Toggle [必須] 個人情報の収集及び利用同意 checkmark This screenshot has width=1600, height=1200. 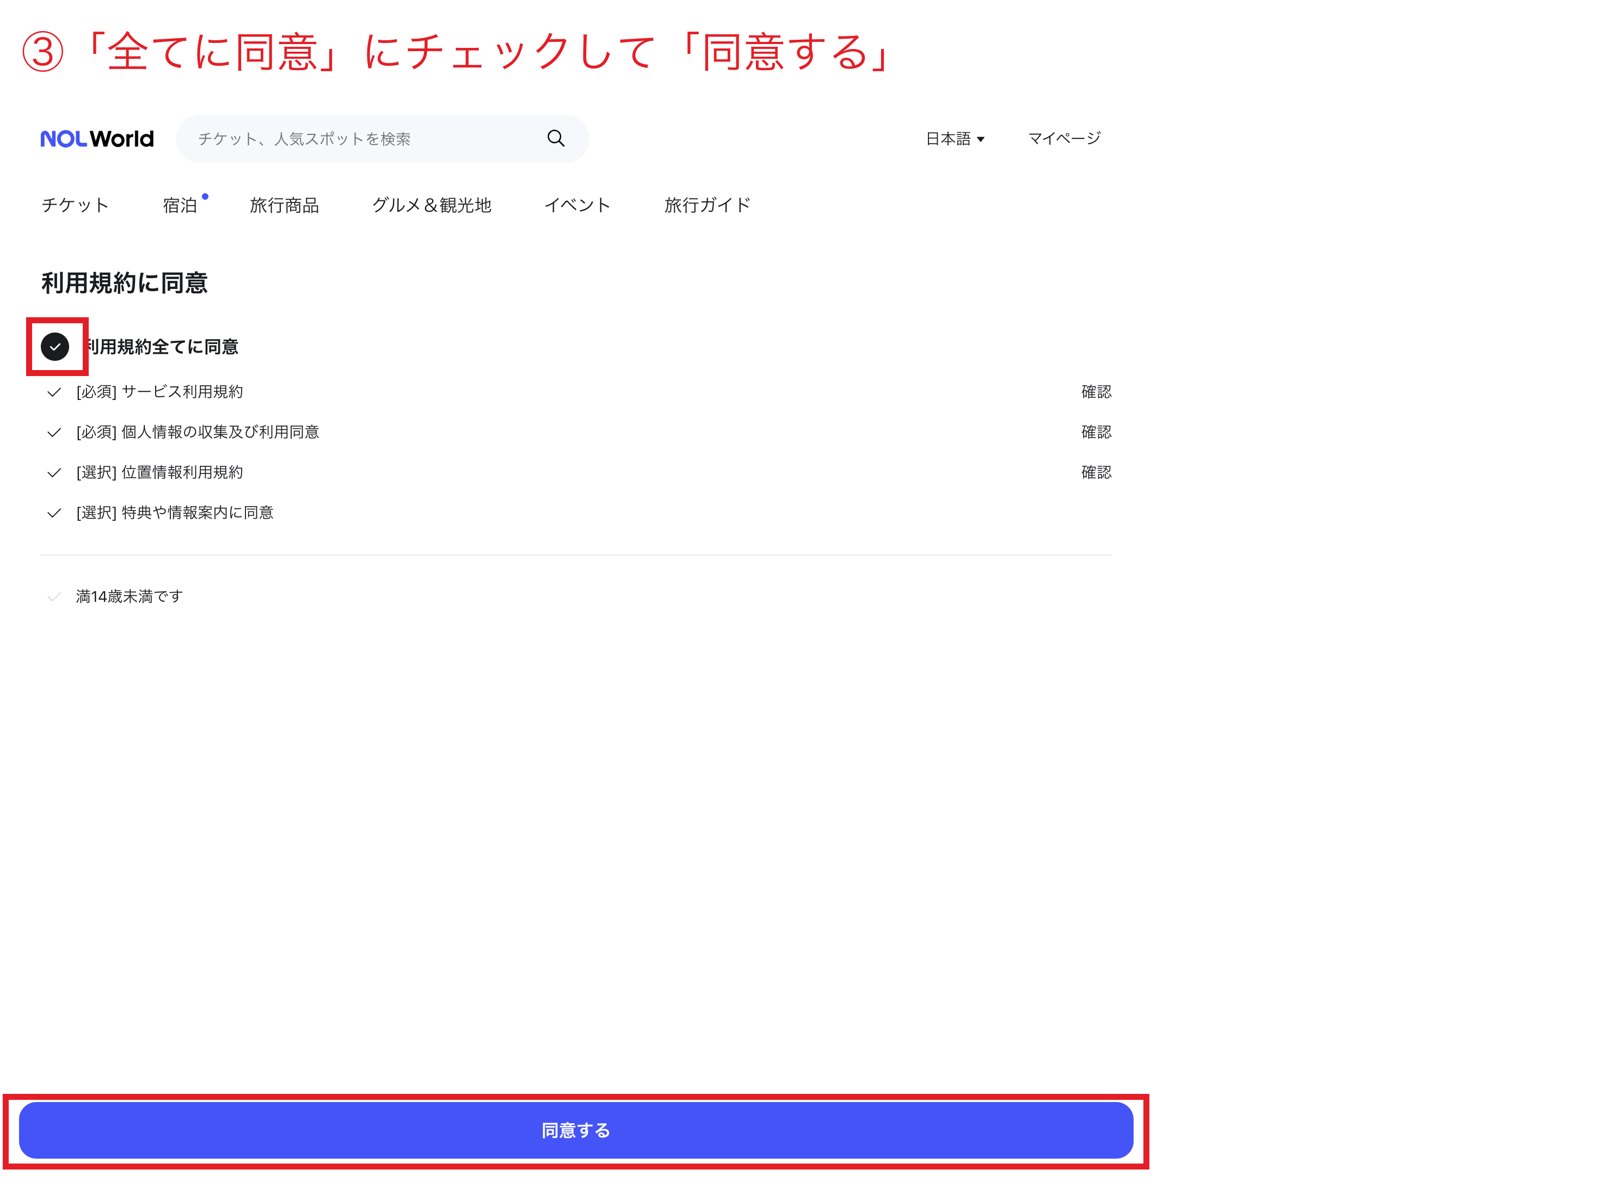coord(54,432)
